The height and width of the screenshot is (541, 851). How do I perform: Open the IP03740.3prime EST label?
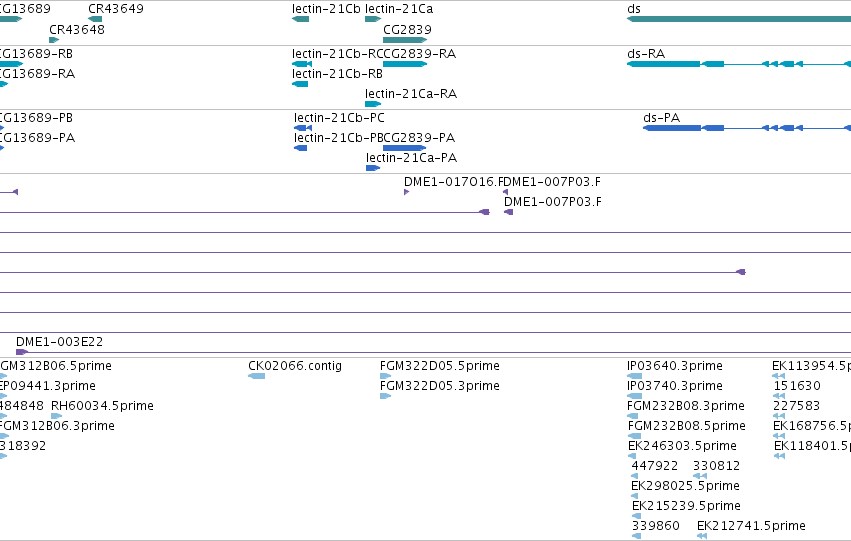click(x=675, y=386)
